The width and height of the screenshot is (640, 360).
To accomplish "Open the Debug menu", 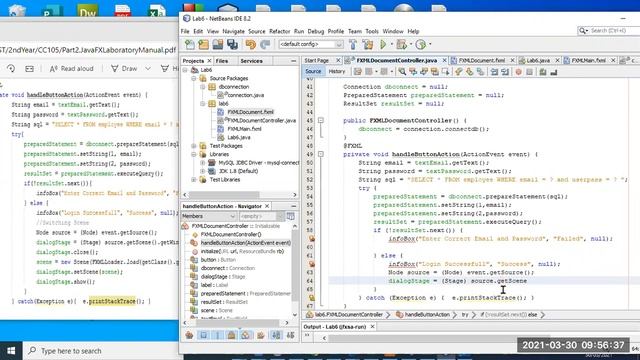I will click(x=316, y=31).
